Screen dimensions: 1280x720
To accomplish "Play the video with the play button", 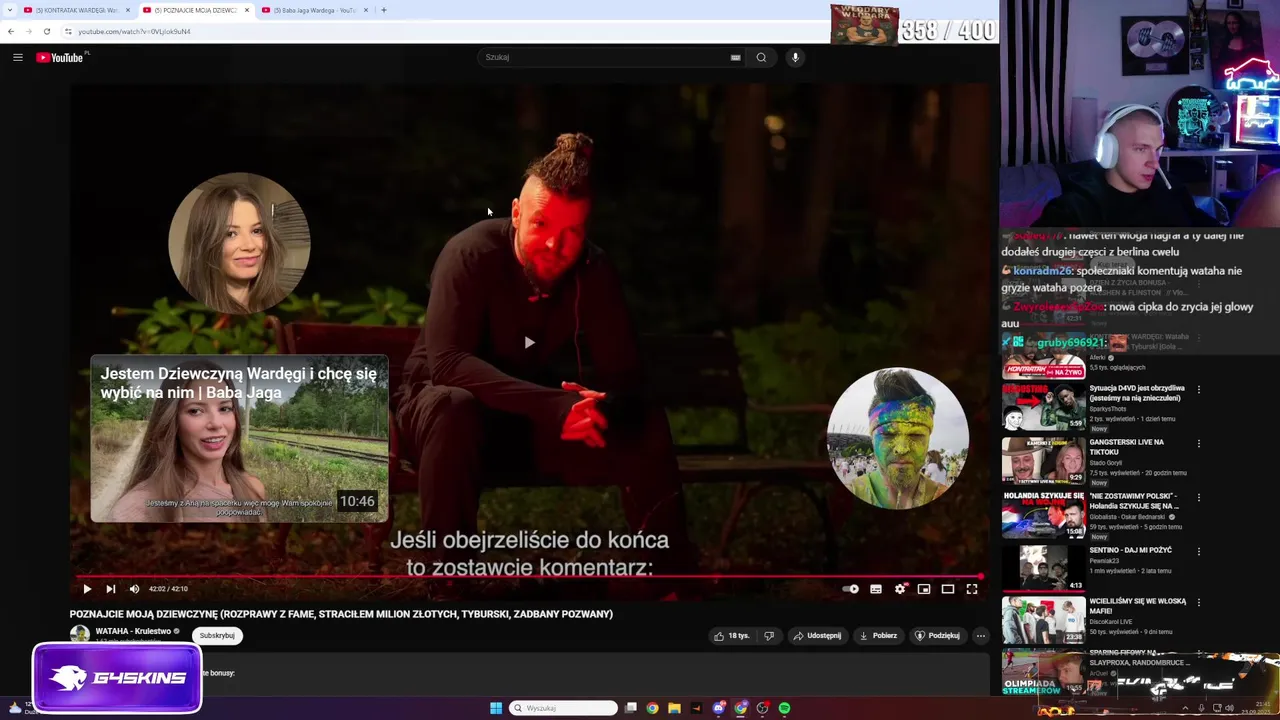I will point(87,589).
